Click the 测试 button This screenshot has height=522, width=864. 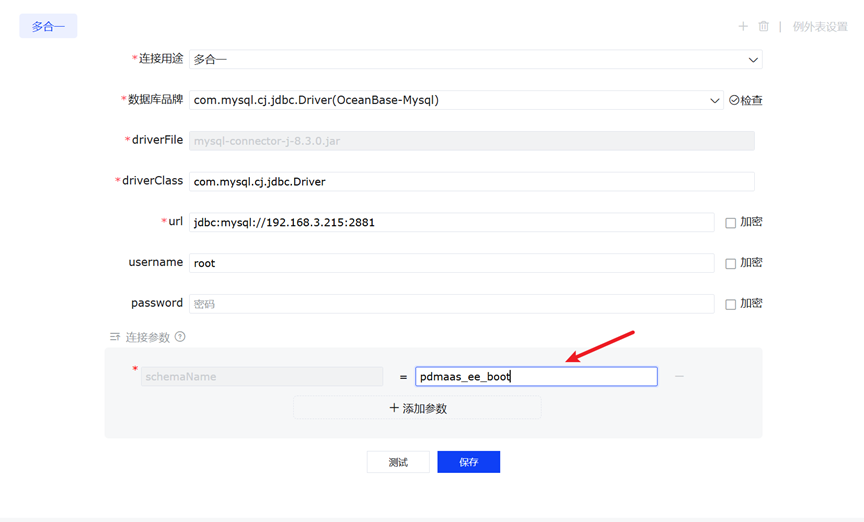pyautogui.click(x=398, y=462)
